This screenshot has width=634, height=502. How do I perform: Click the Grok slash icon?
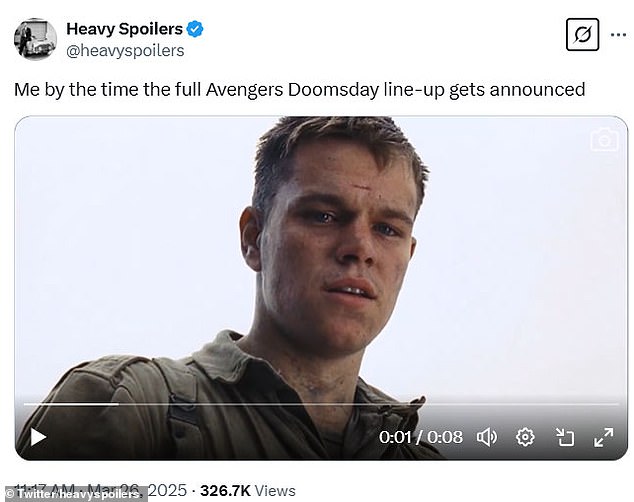(582, 35)
